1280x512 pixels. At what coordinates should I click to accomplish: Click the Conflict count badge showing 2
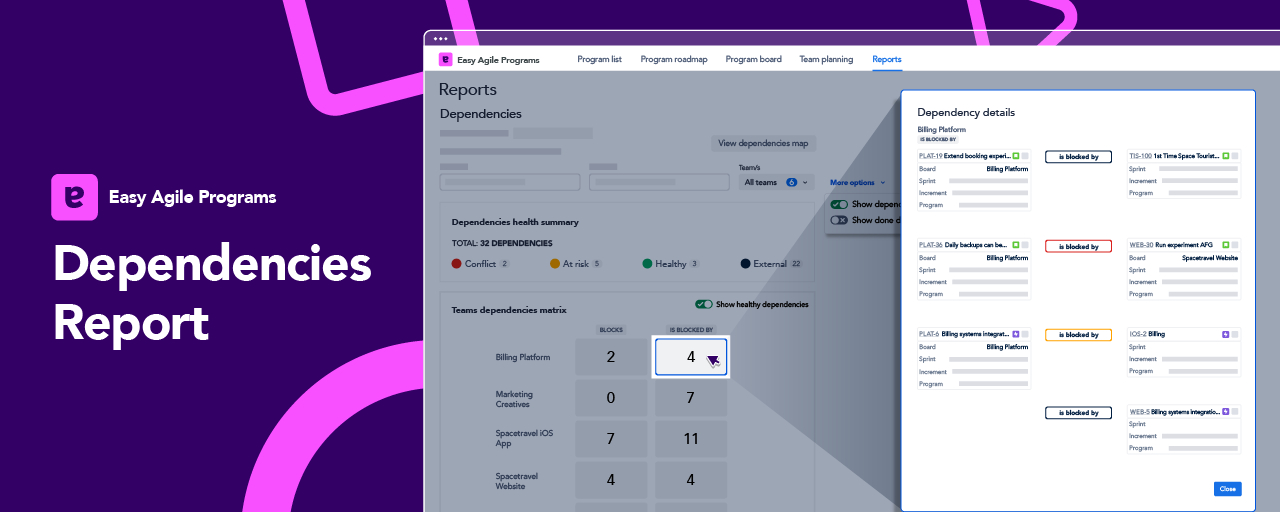click(x=504, y=264)
